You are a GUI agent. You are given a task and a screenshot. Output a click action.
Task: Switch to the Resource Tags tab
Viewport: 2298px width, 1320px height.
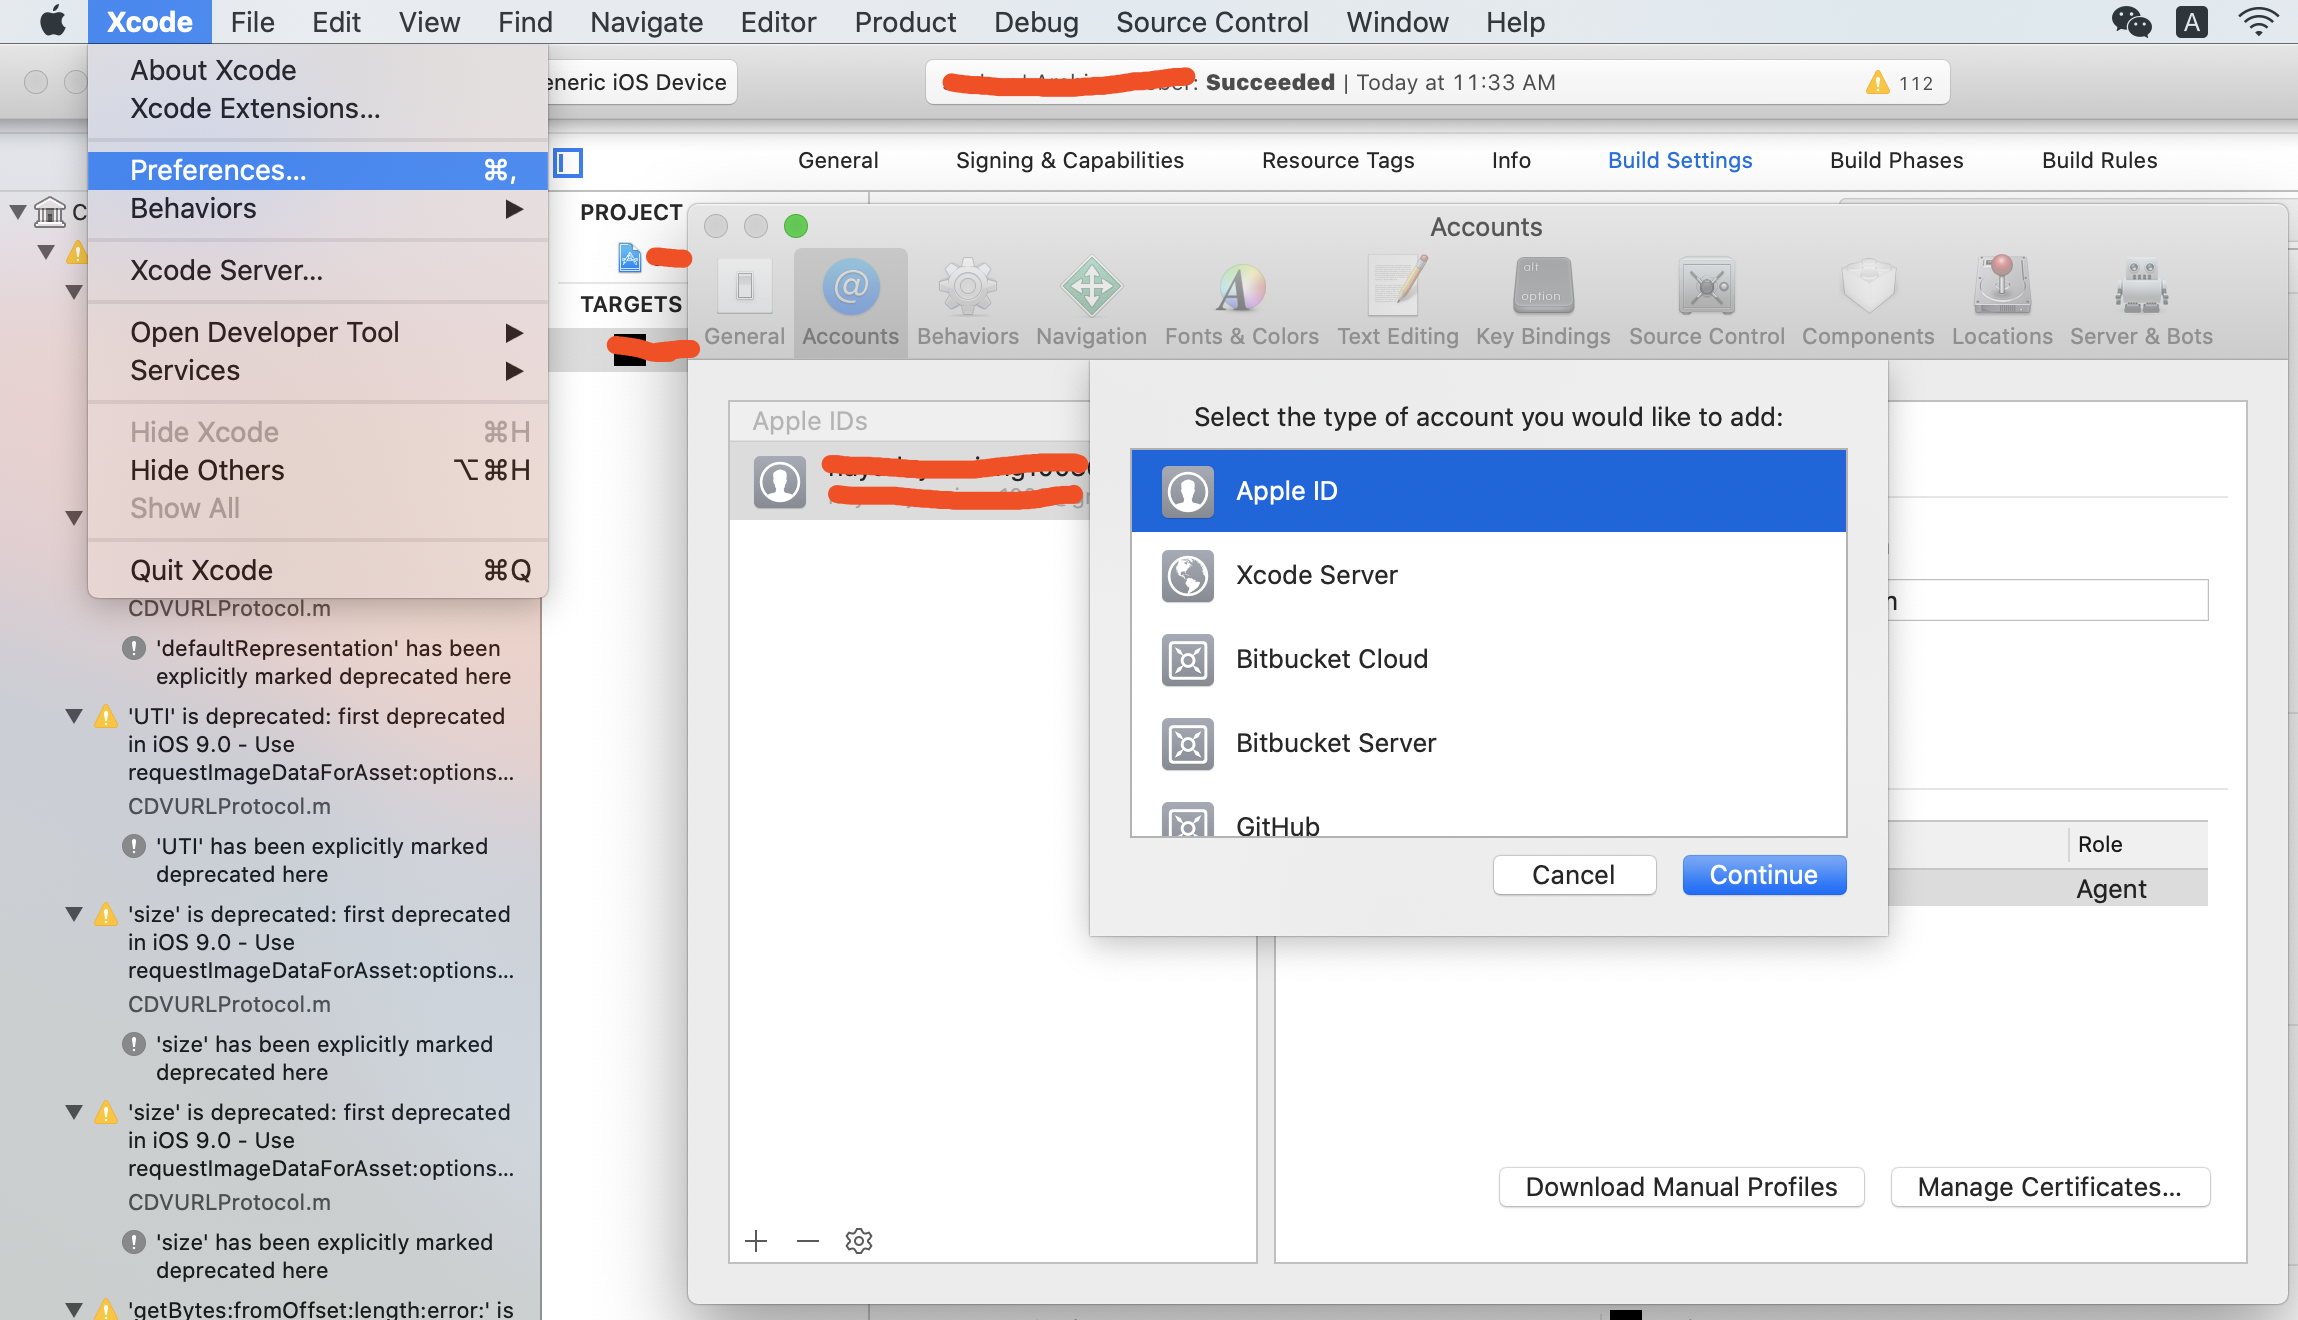click(x=1338, y=160)
